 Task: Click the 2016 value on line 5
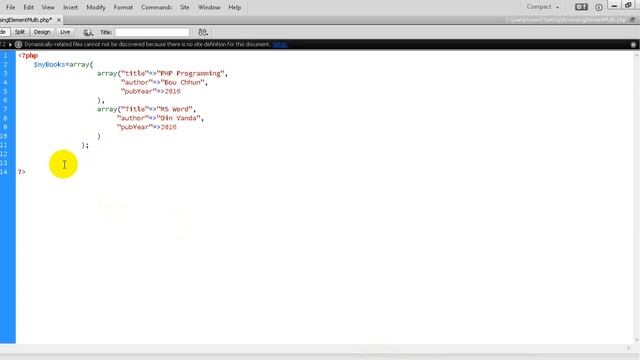pyautogui.click(x=172, y=91)
